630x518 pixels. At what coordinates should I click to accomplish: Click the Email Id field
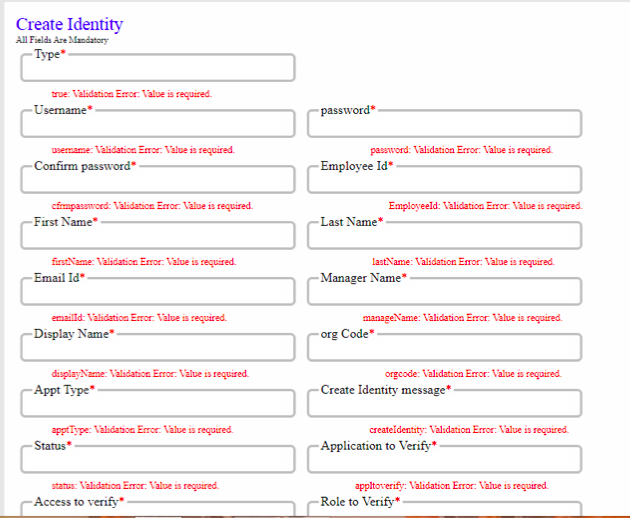coord(158,291)
